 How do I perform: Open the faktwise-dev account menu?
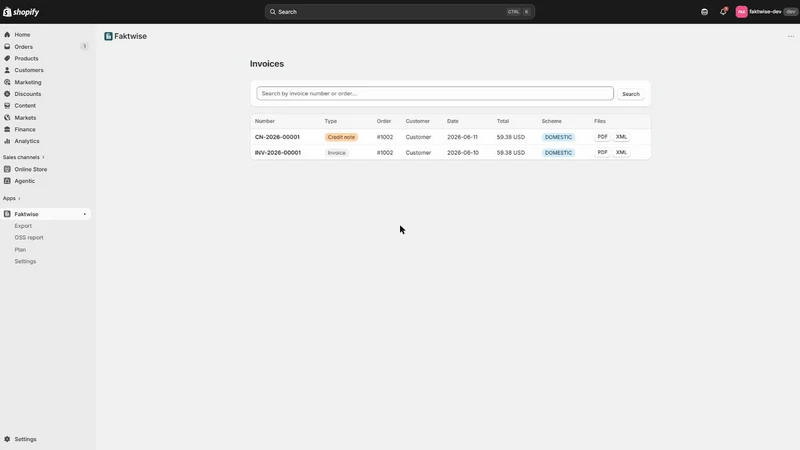pos(767,12)
